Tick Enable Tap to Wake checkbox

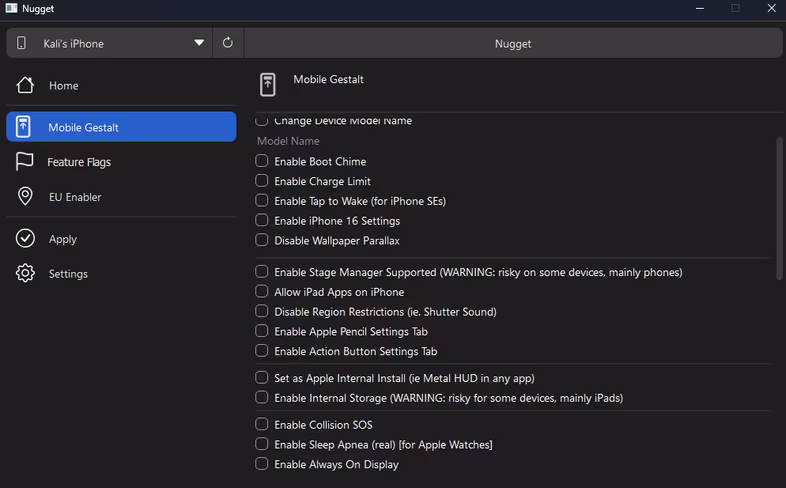(262, 200)
